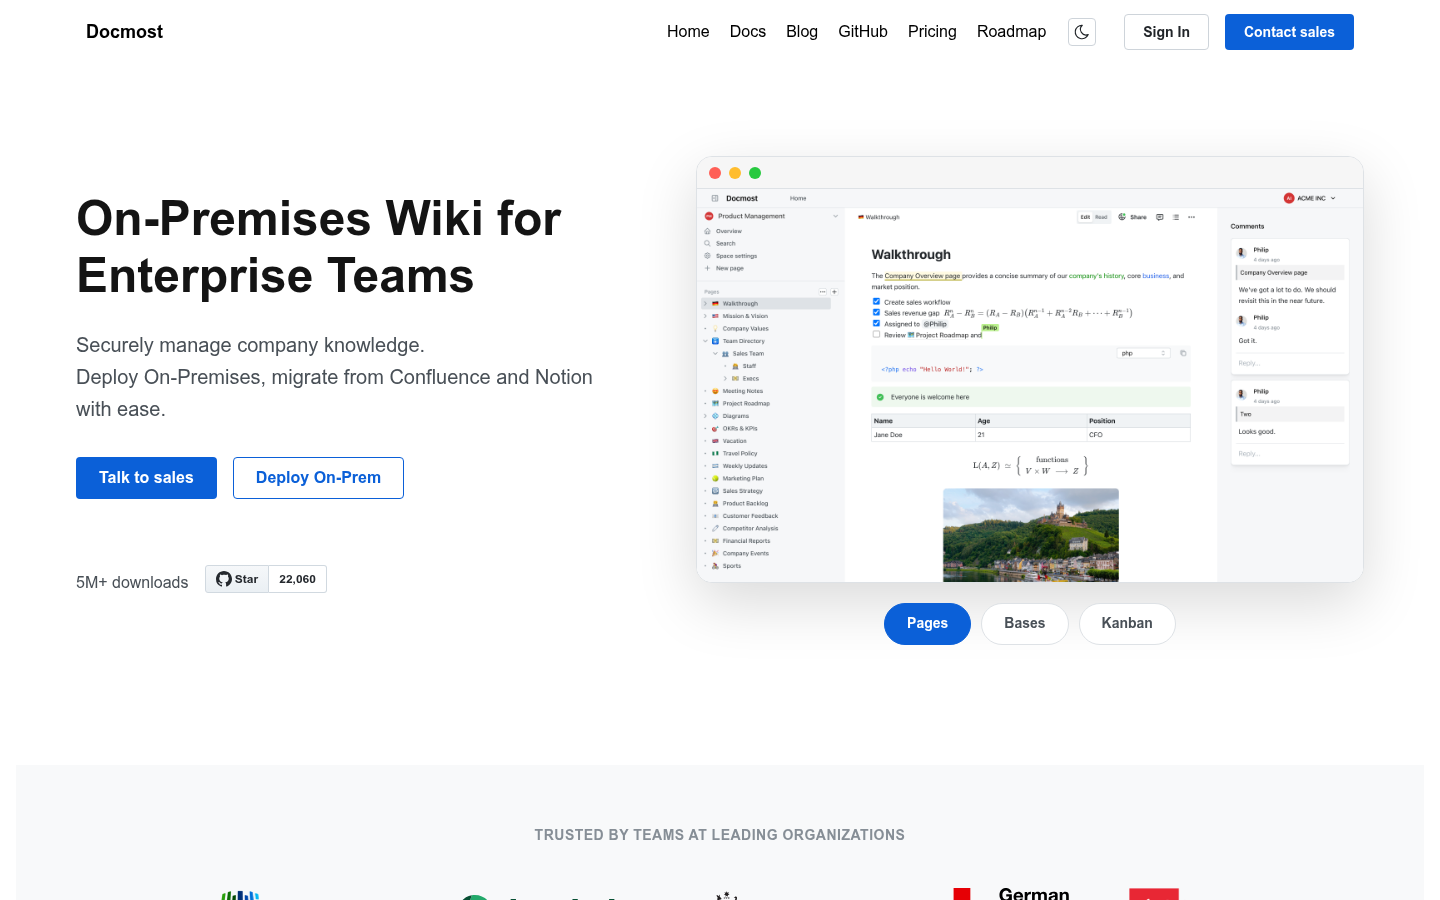1440x900 pixels.
Task: Open the Blog navigation link
Action: (x=802, y=32)
